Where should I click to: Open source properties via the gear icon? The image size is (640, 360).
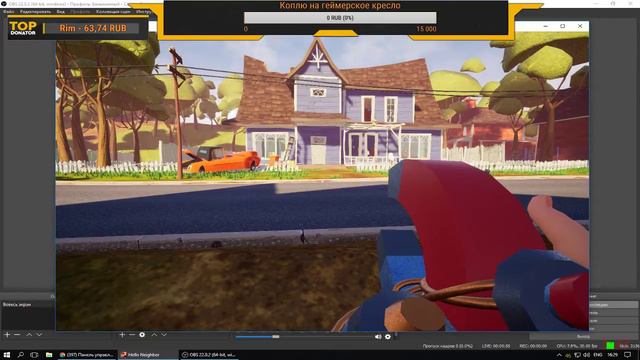(x=142, y=335)
